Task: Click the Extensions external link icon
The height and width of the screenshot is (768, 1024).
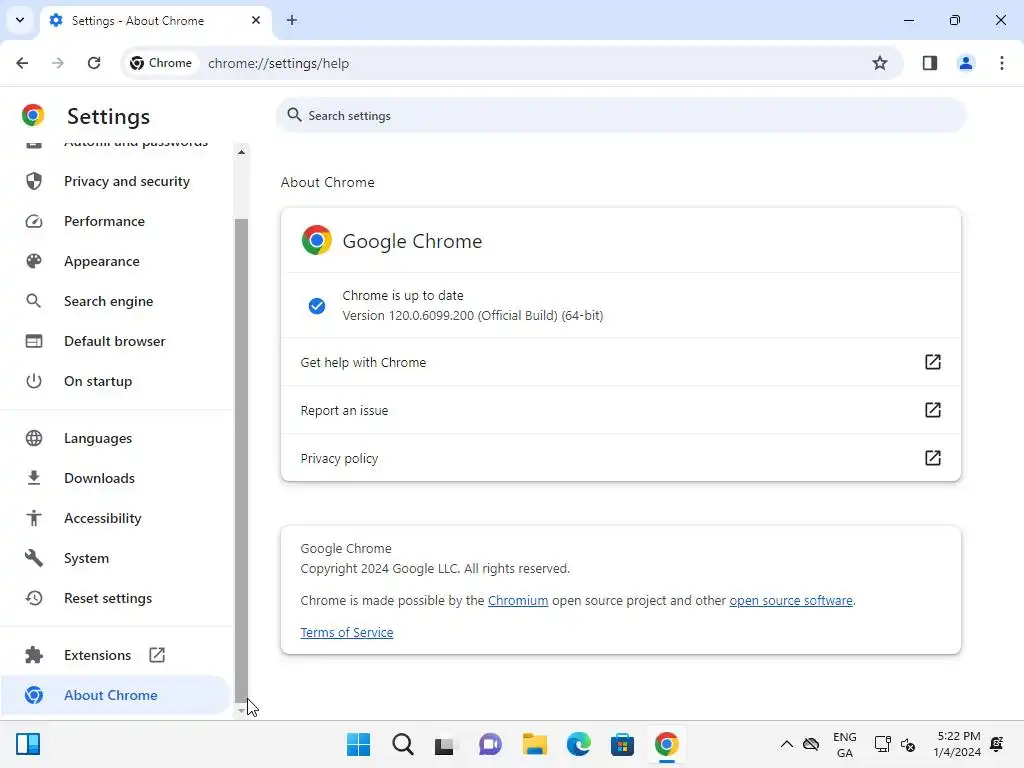Action: [x=157, y=654]
